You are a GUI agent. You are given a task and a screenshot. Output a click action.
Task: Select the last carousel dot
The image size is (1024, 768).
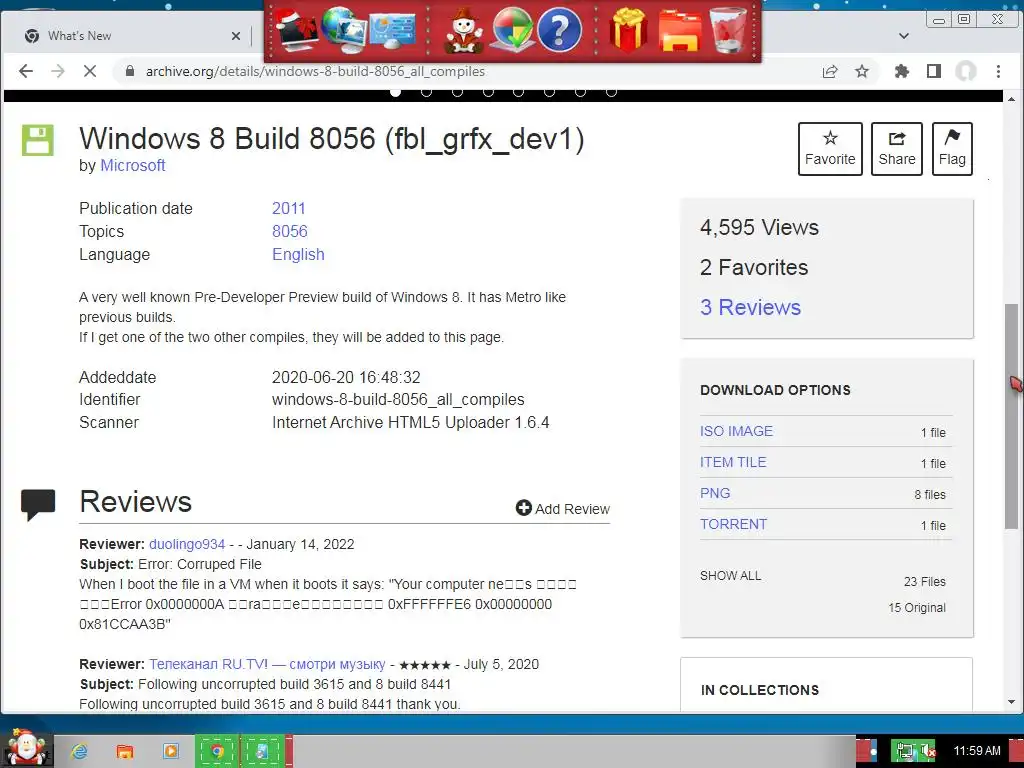click(x=611, y=92)
